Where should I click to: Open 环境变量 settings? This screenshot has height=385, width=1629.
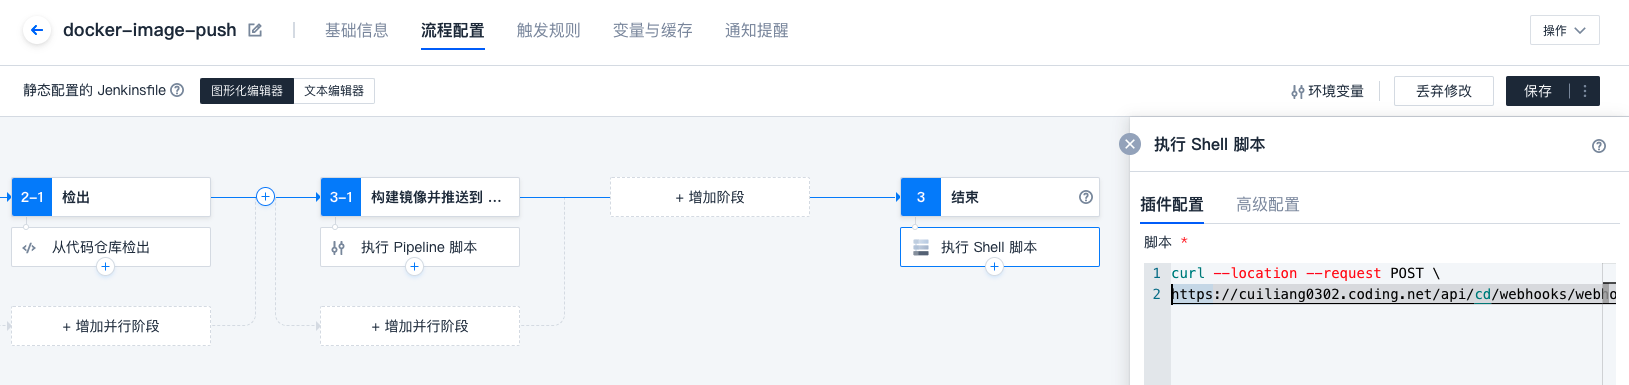1327,91
